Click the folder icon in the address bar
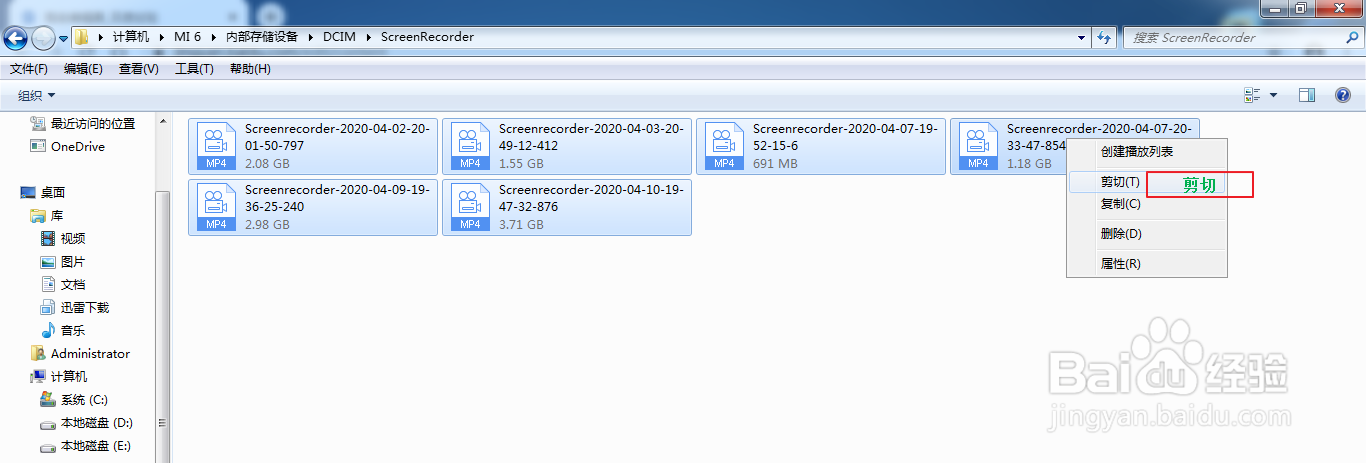Image resolution: width=1366 pixels, height=463 pixels. (x=82, y=37)
